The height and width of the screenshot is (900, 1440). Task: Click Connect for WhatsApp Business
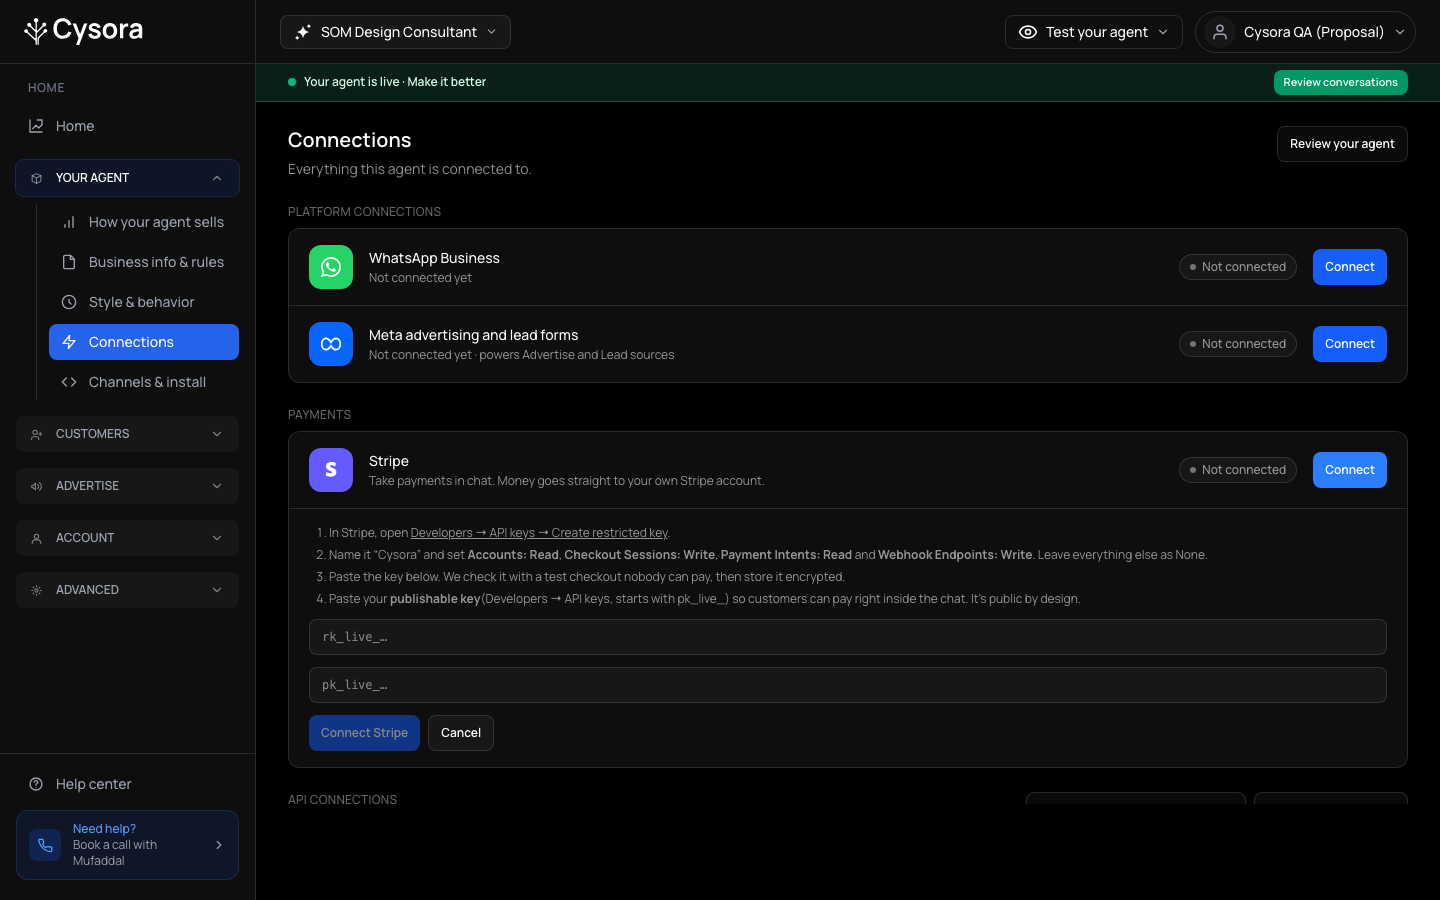click(x=1349, y=267)
